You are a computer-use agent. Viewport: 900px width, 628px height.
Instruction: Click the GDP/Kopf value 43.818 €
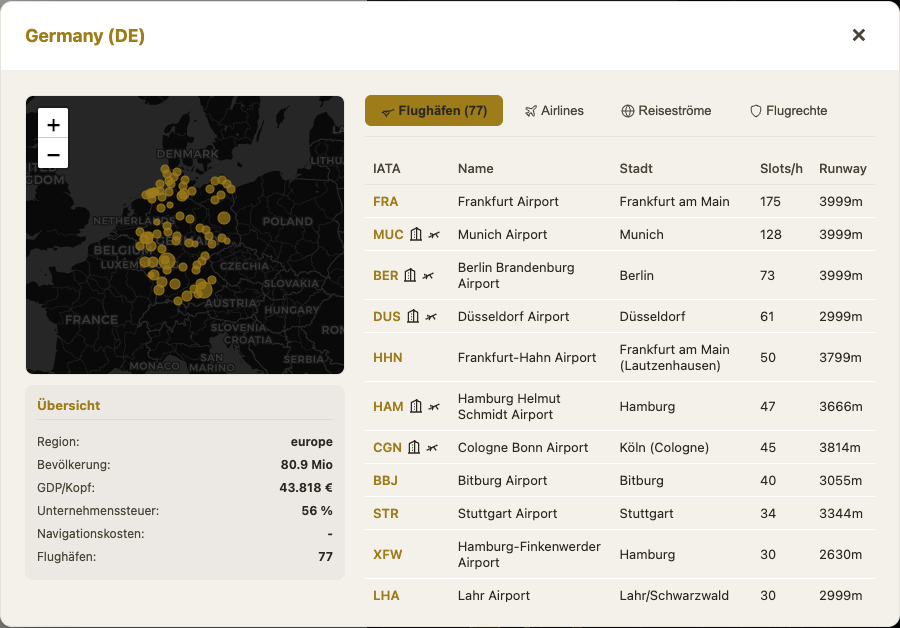[x=306, y=487]
